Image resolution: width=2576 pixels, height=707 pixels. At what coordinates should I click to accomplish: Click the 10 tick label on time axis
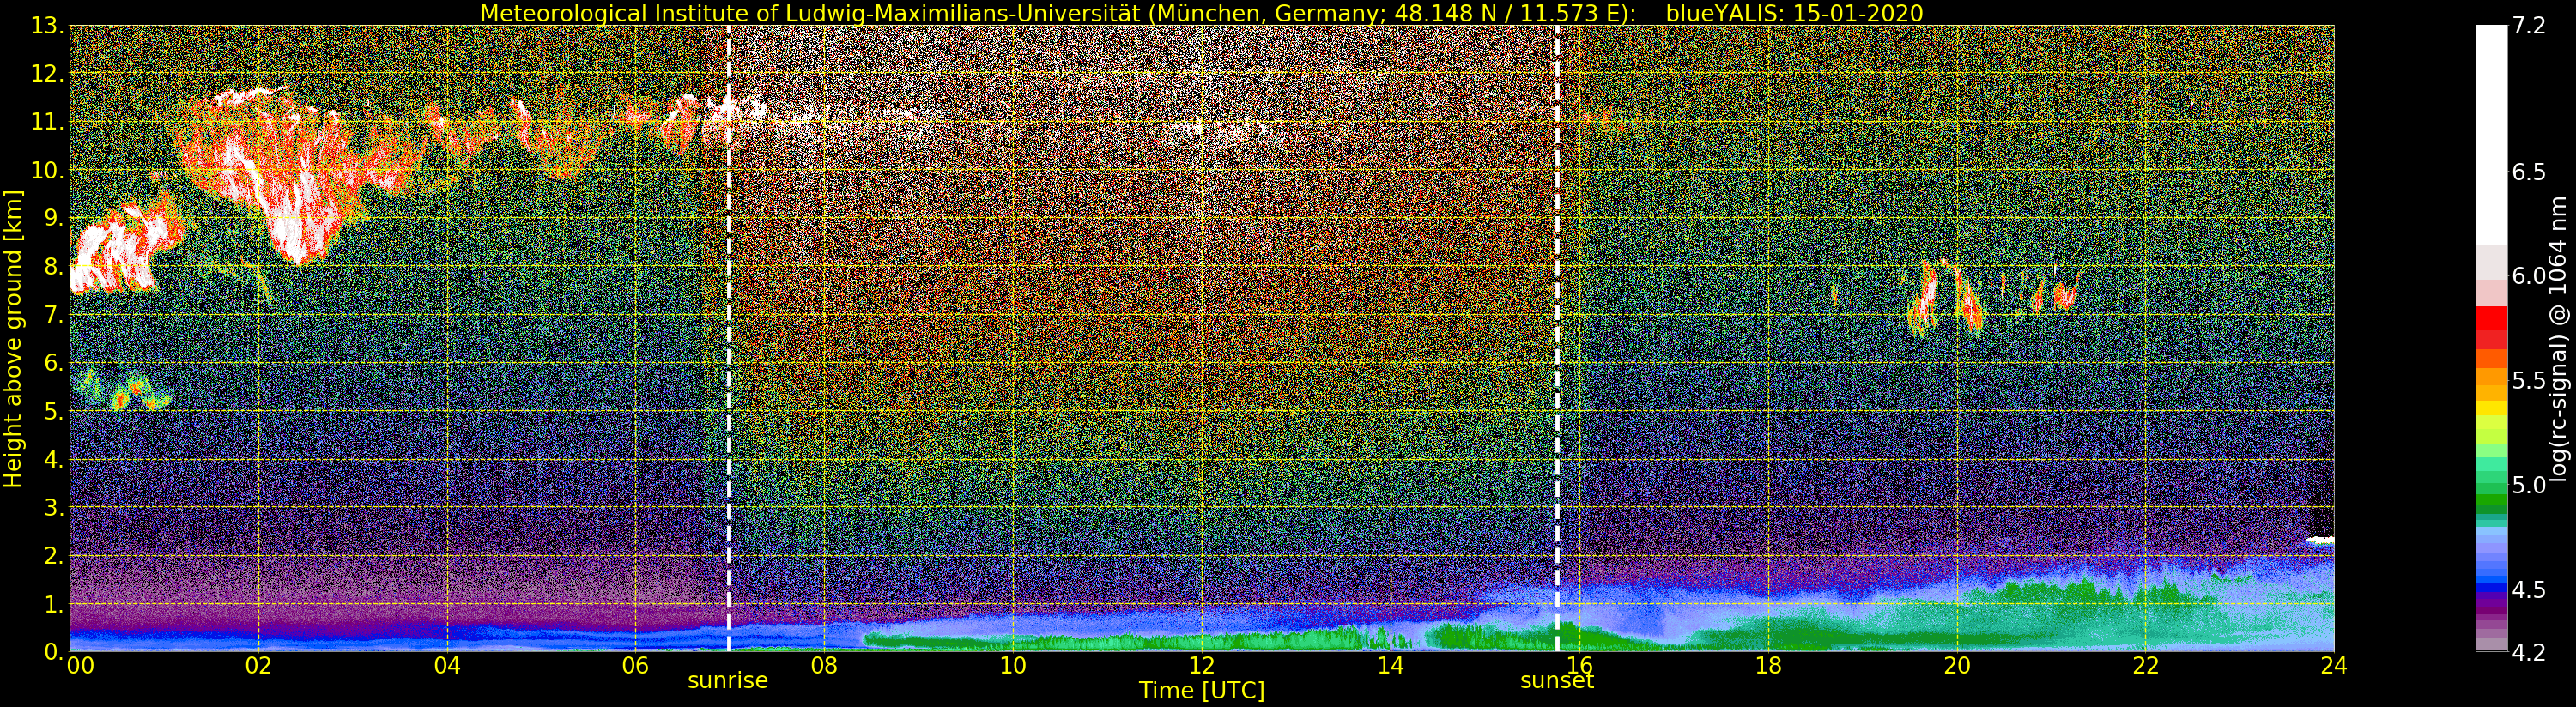pos(1013,666)
